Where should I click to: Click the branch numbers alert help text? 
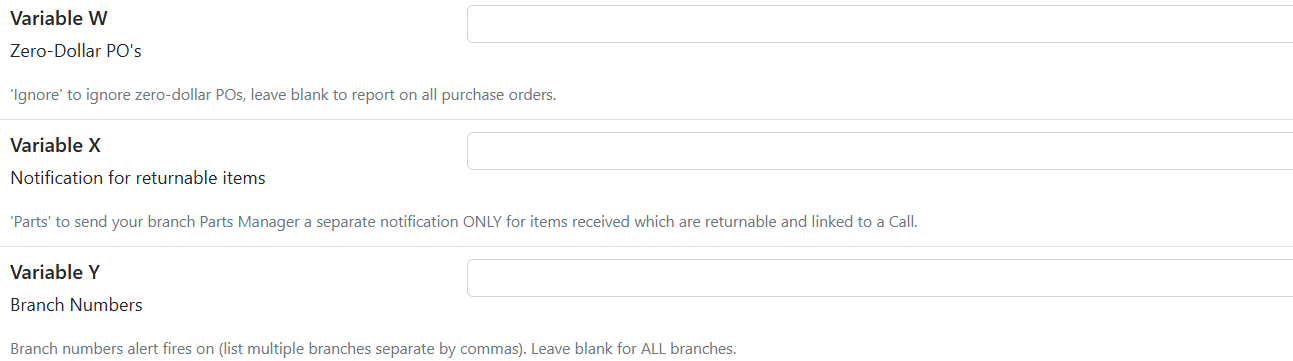373,350
